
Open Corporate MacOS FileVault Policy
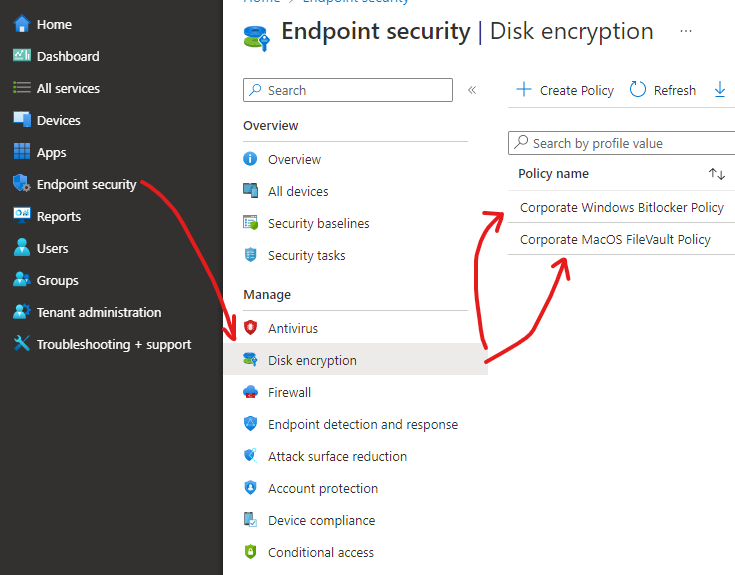615,239
